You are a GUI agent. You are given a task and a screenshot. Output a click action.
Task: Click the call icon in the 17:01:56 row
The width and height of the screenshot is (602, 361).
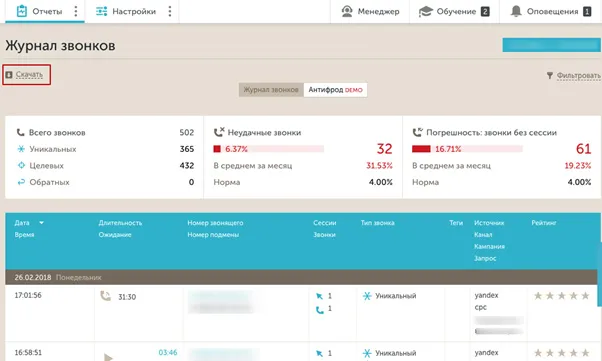coord(105,296)
